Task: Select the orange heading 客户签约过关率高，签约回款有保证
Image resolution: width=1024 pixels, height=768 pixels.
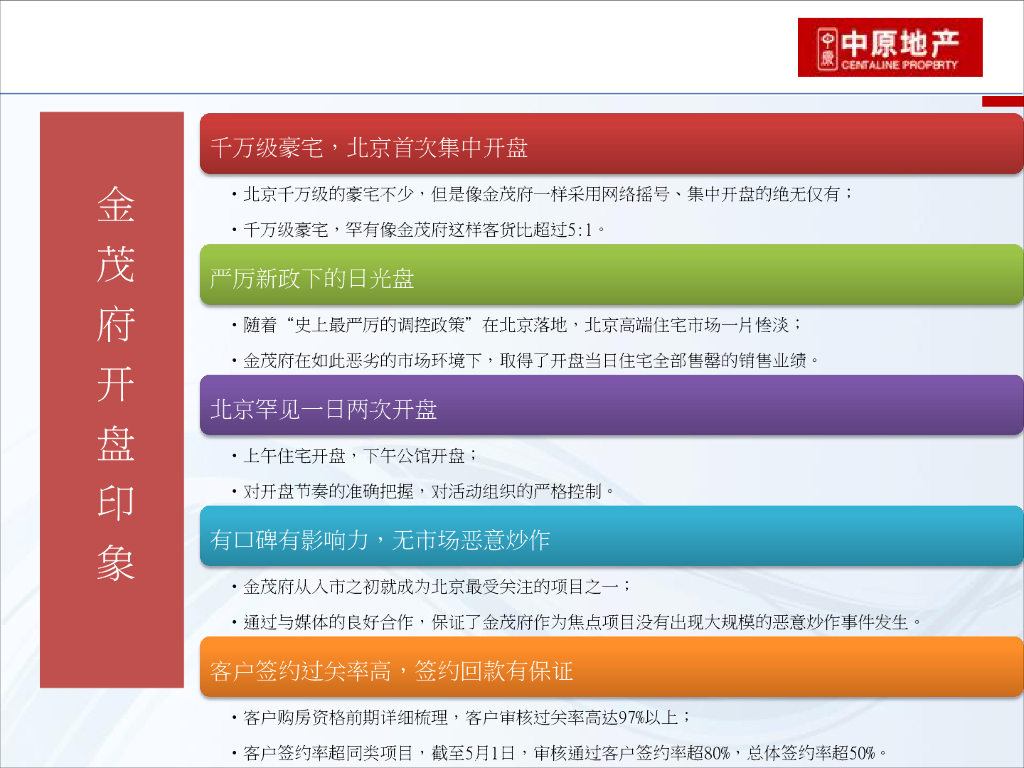Action: tap(611, 667)
